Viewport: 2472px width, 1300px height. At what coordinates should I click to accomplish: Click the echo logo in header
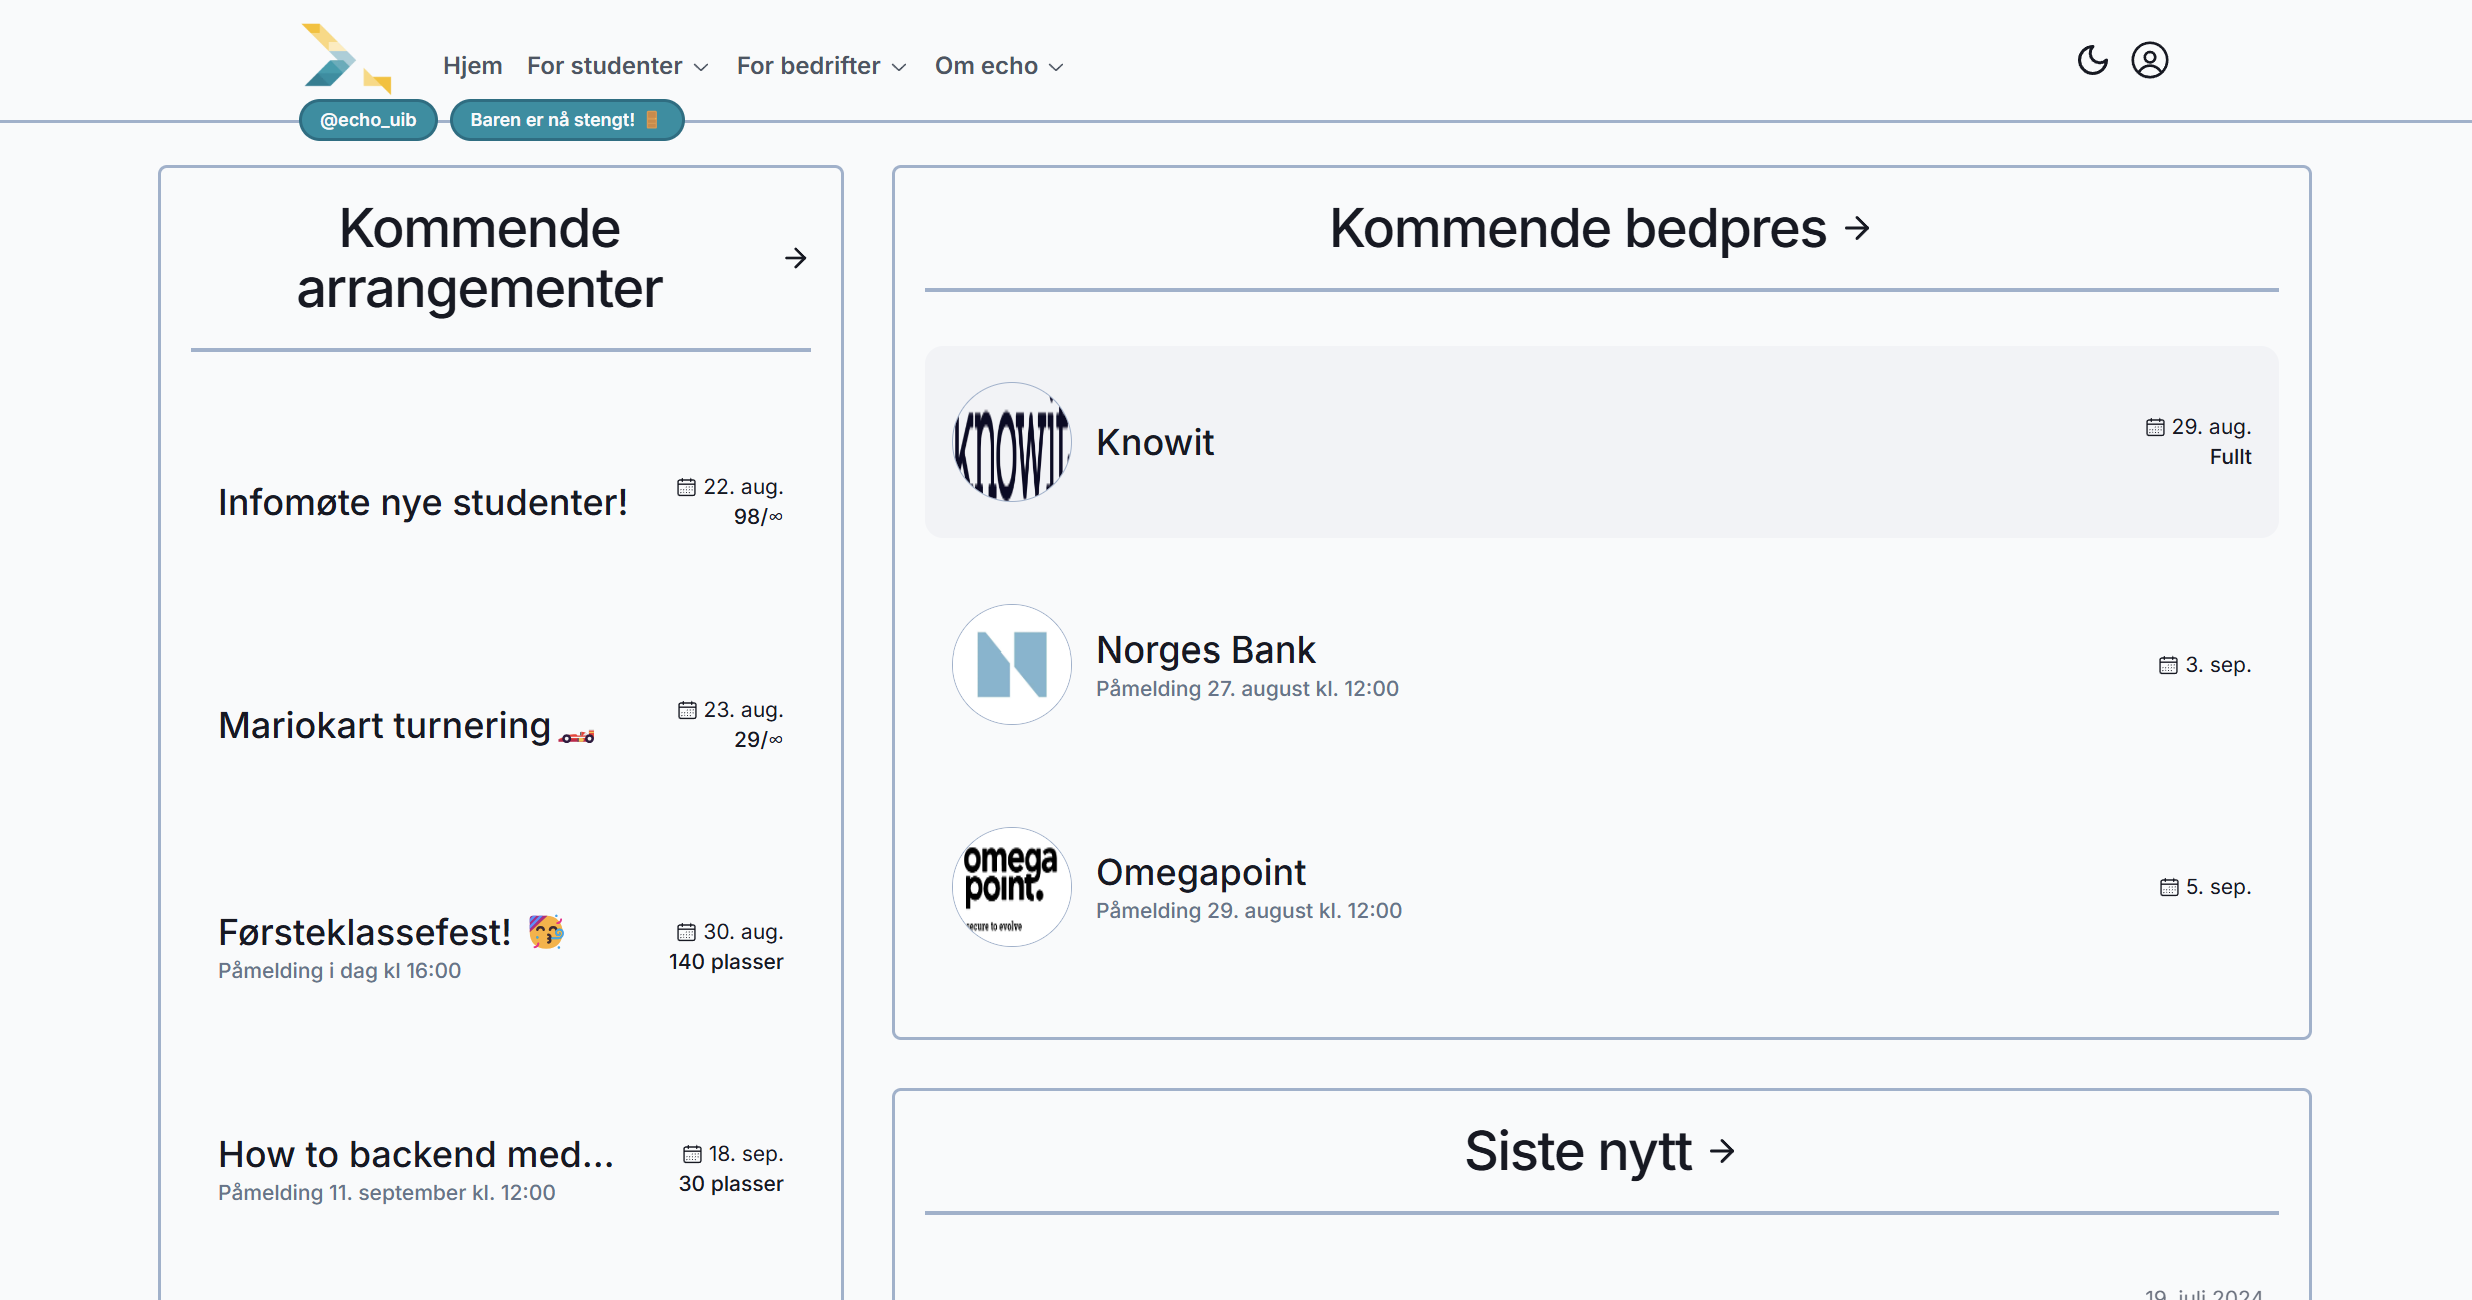(347, 59)
